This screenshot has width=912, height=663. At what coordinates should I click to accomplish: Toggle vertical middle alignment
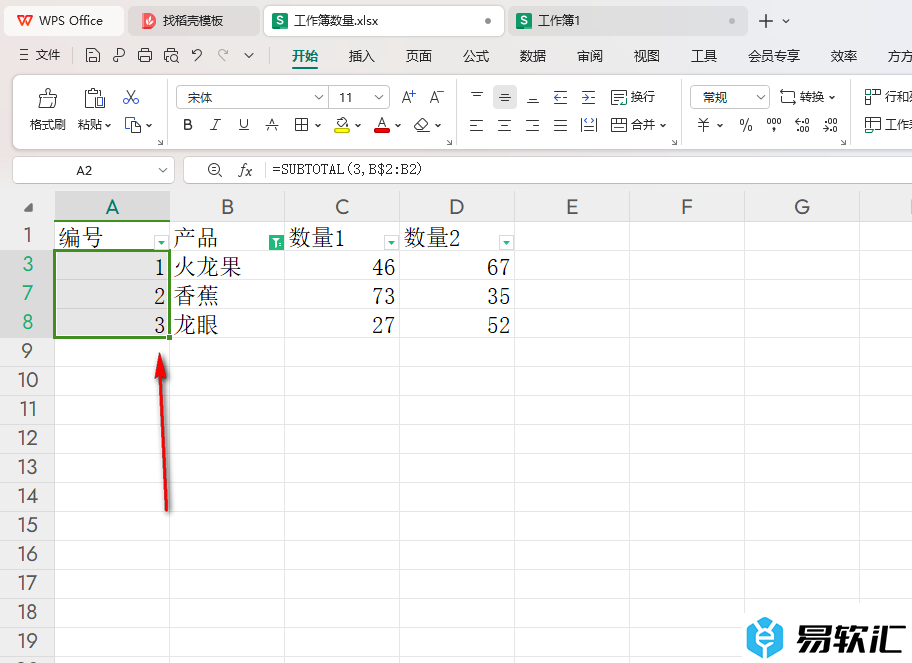505,97
